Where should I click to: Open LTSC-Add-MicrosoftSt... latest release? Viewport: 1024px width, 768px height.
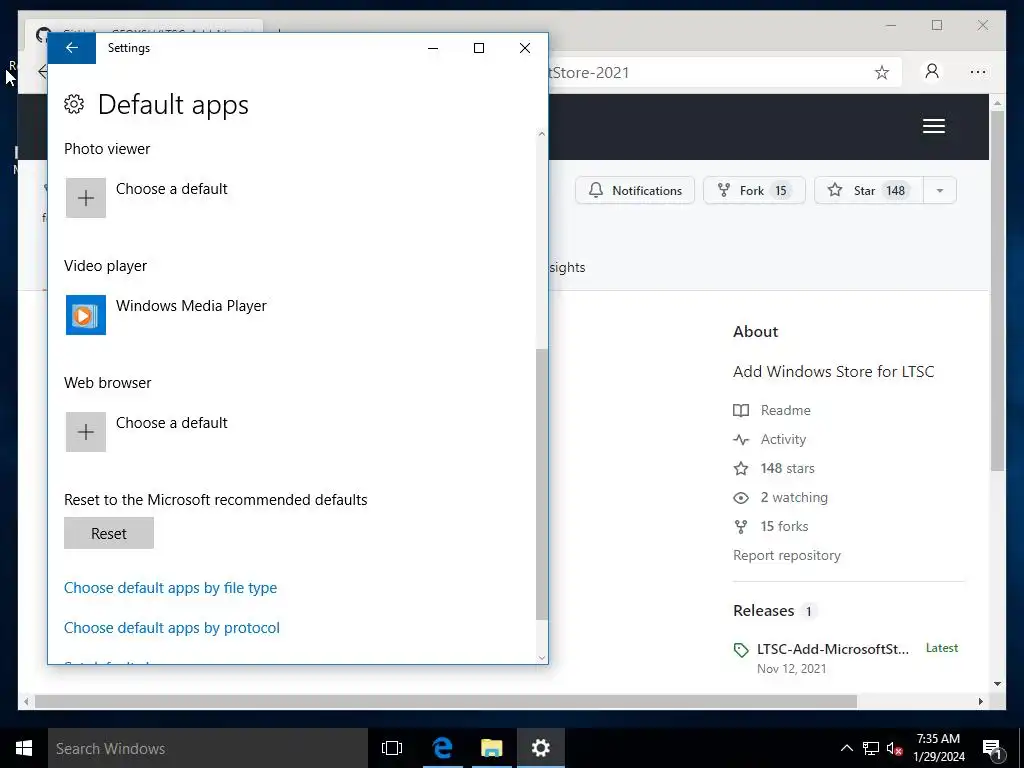click(833, 649)
